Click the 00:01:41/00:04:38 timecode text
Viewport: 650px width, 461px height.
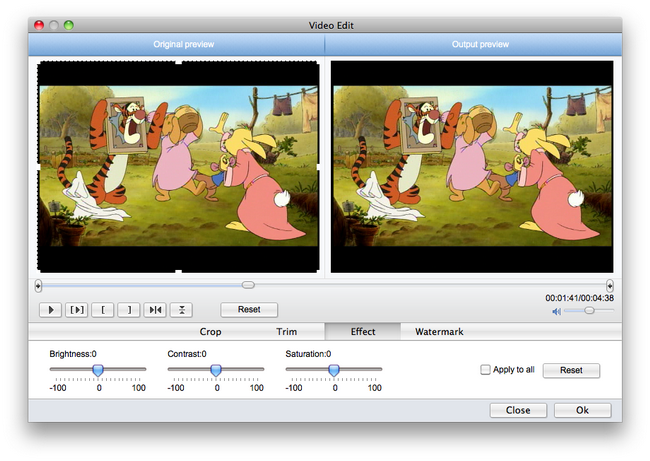coord(580,298)
